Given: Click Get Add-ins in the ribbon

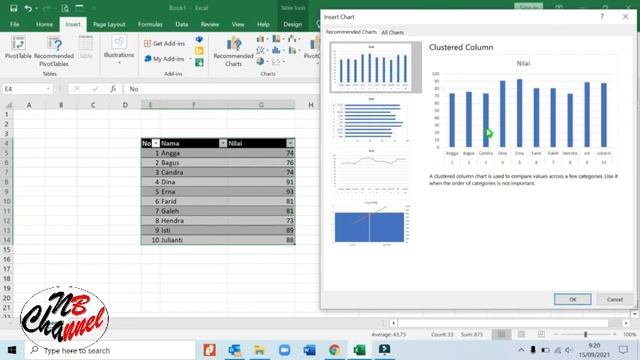Looking at the screenshot, I should coord(164,43).
